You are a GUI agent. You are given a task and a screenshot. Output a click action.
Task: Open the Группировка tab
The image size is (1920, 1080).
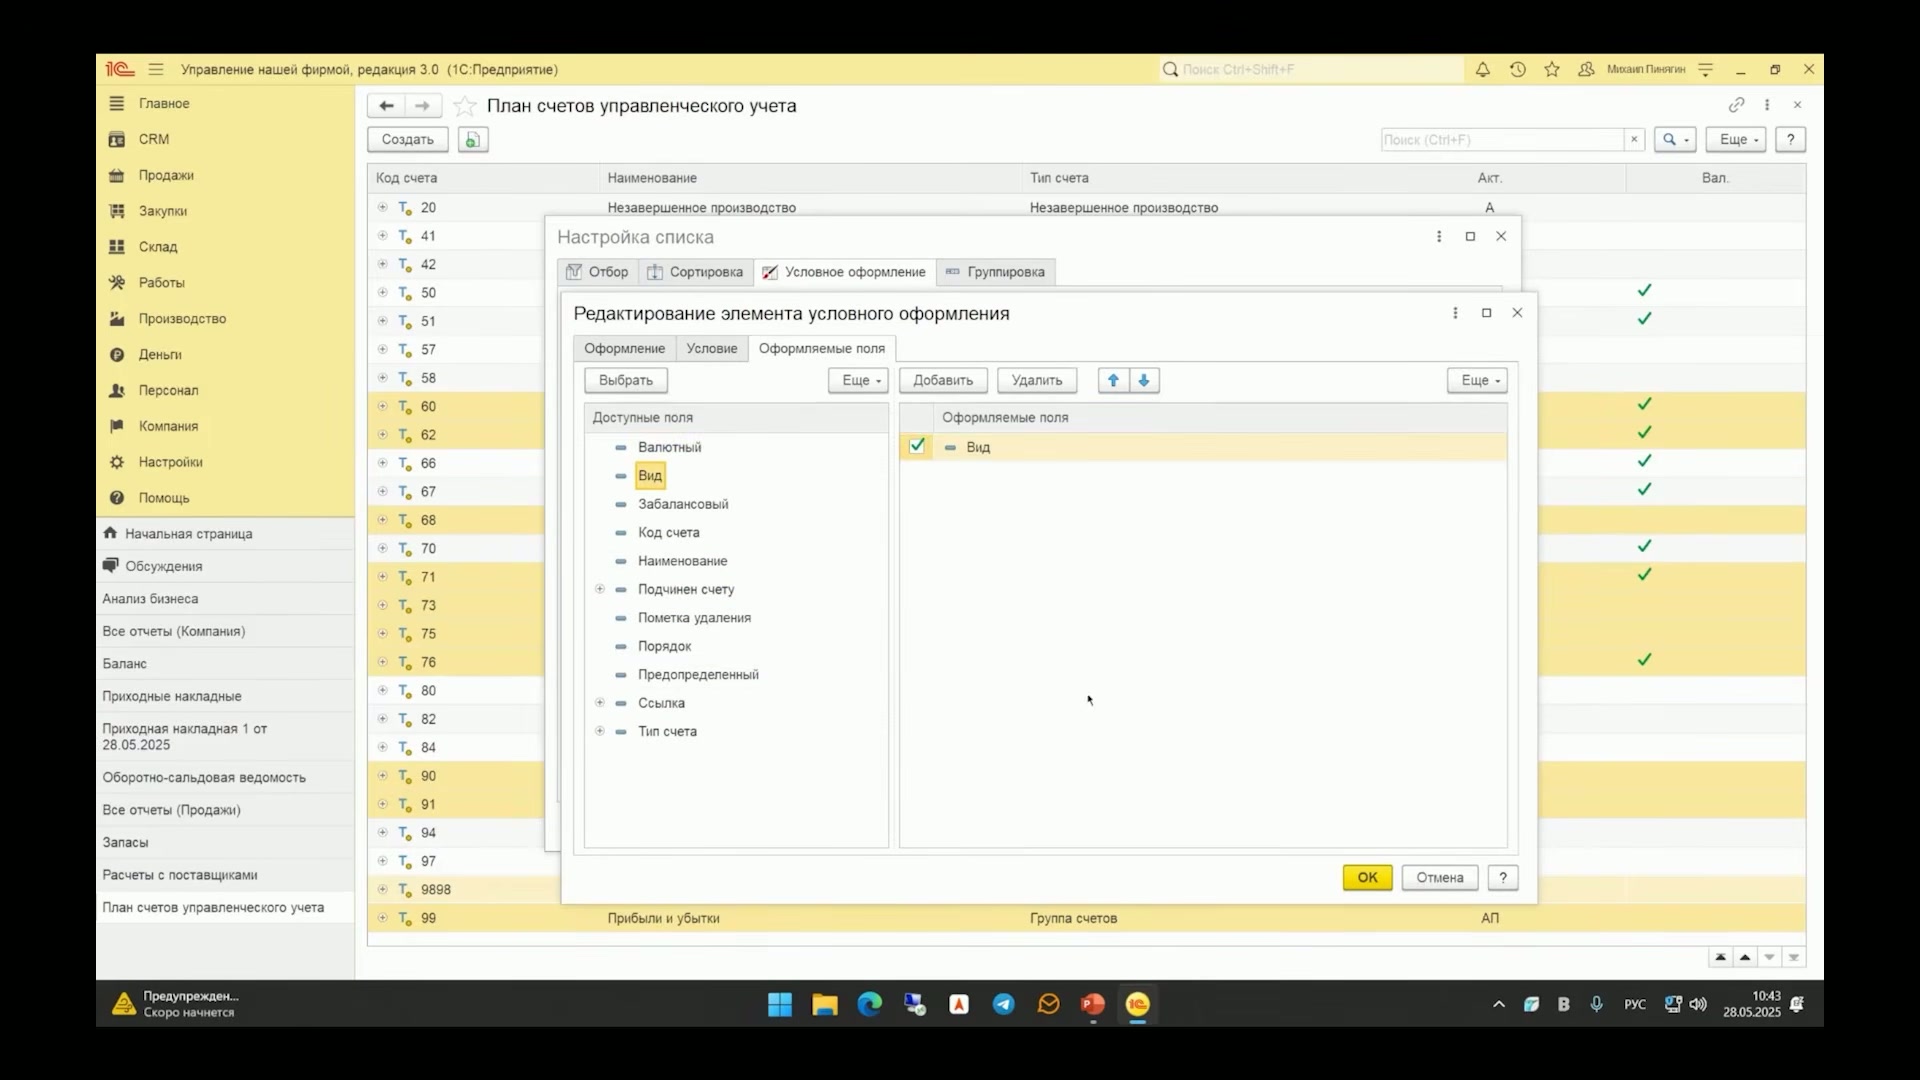point(996,272)
